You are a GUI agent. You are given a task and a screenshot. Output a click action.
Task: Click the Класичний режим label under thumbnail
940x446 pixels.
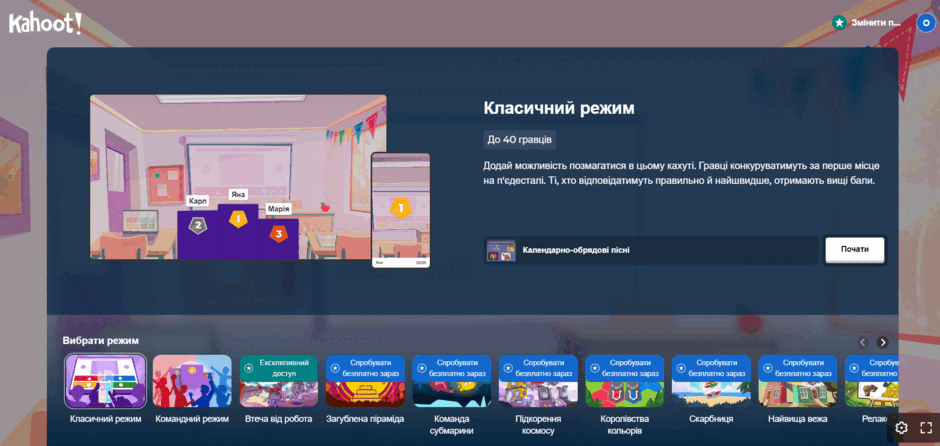(106, 419)
